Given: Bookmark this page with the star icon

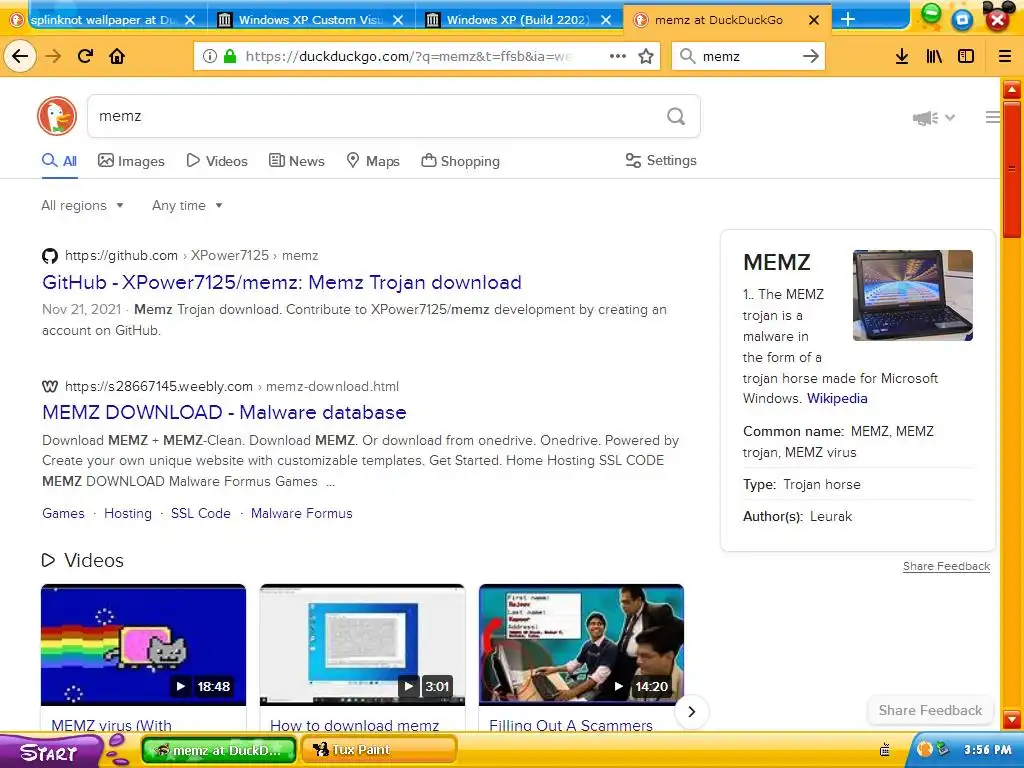Looking at the screenshot, I should 646,56.
